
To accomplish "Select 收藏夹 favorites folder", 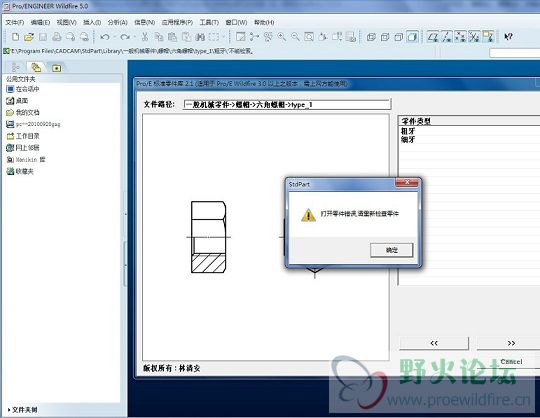I will point(20,171).
